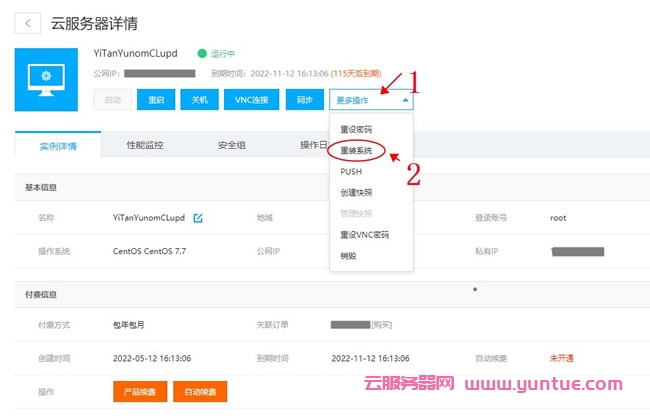Open the 安全组 tab

click(232, 145)
